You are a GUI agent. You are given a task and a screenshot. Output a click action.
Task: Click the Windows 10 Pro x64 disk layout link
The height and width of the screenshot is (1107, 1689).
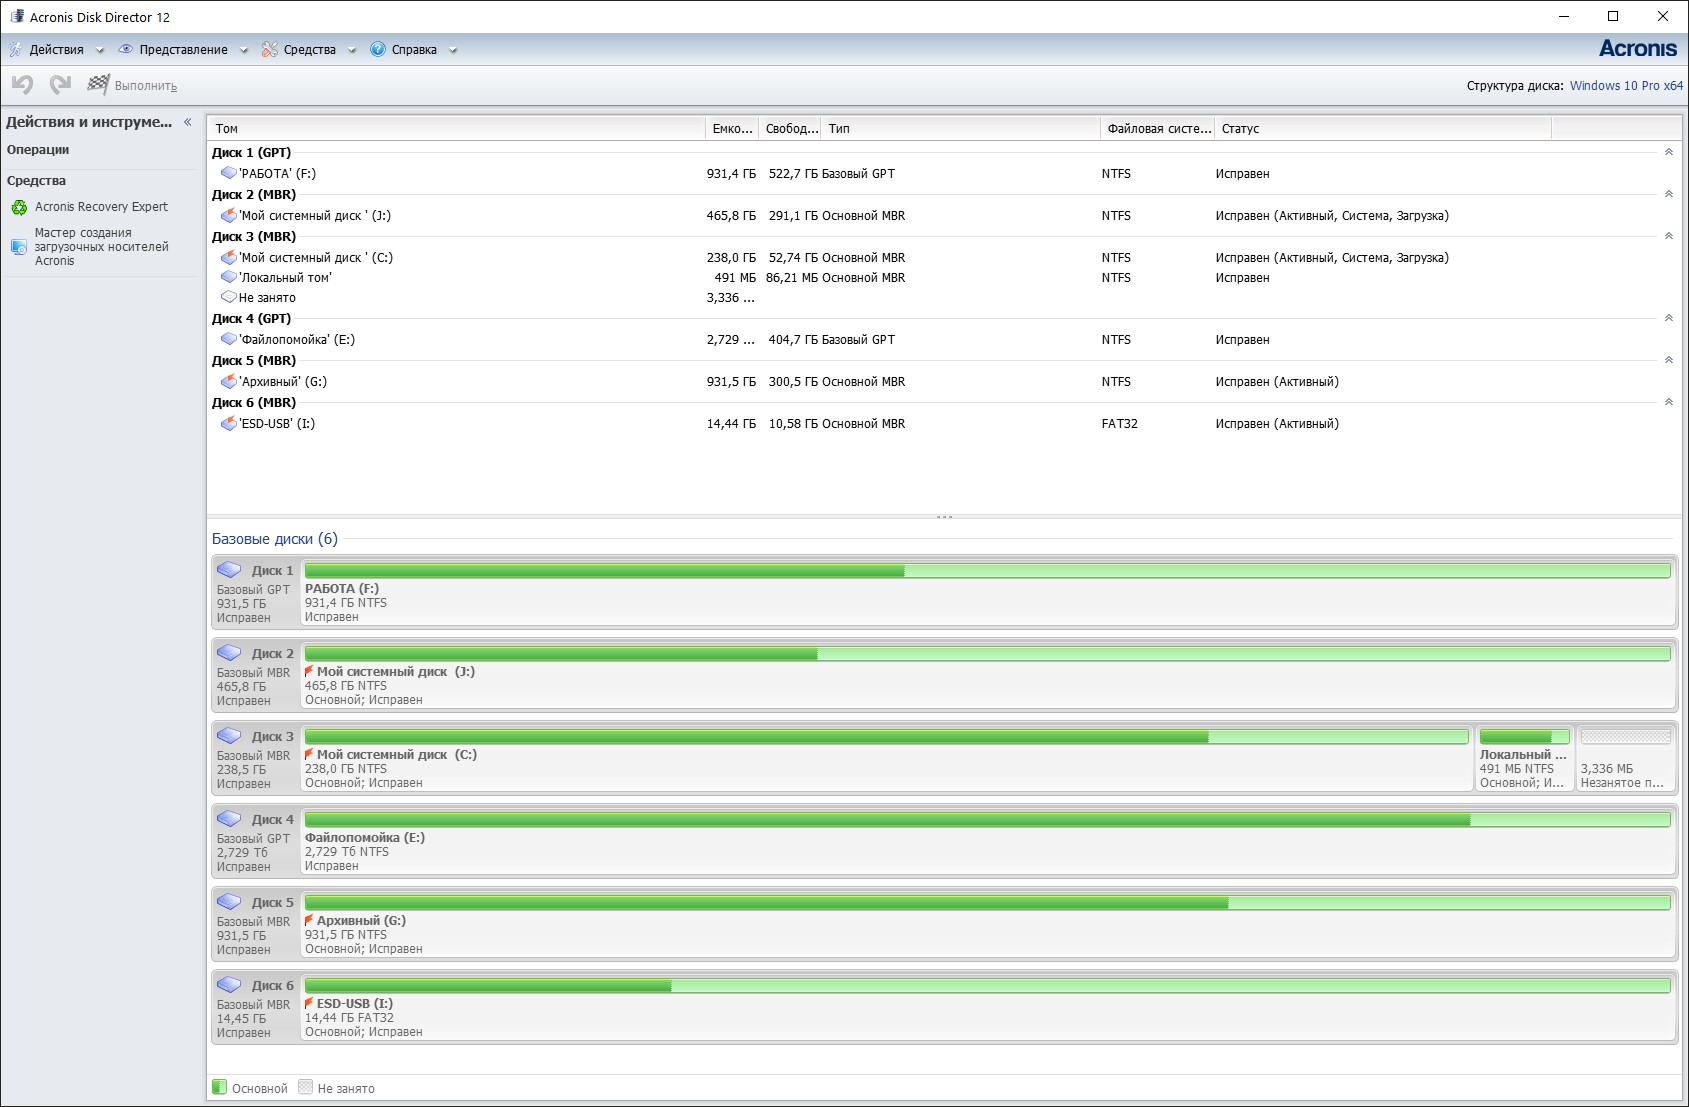(1626, 86)
